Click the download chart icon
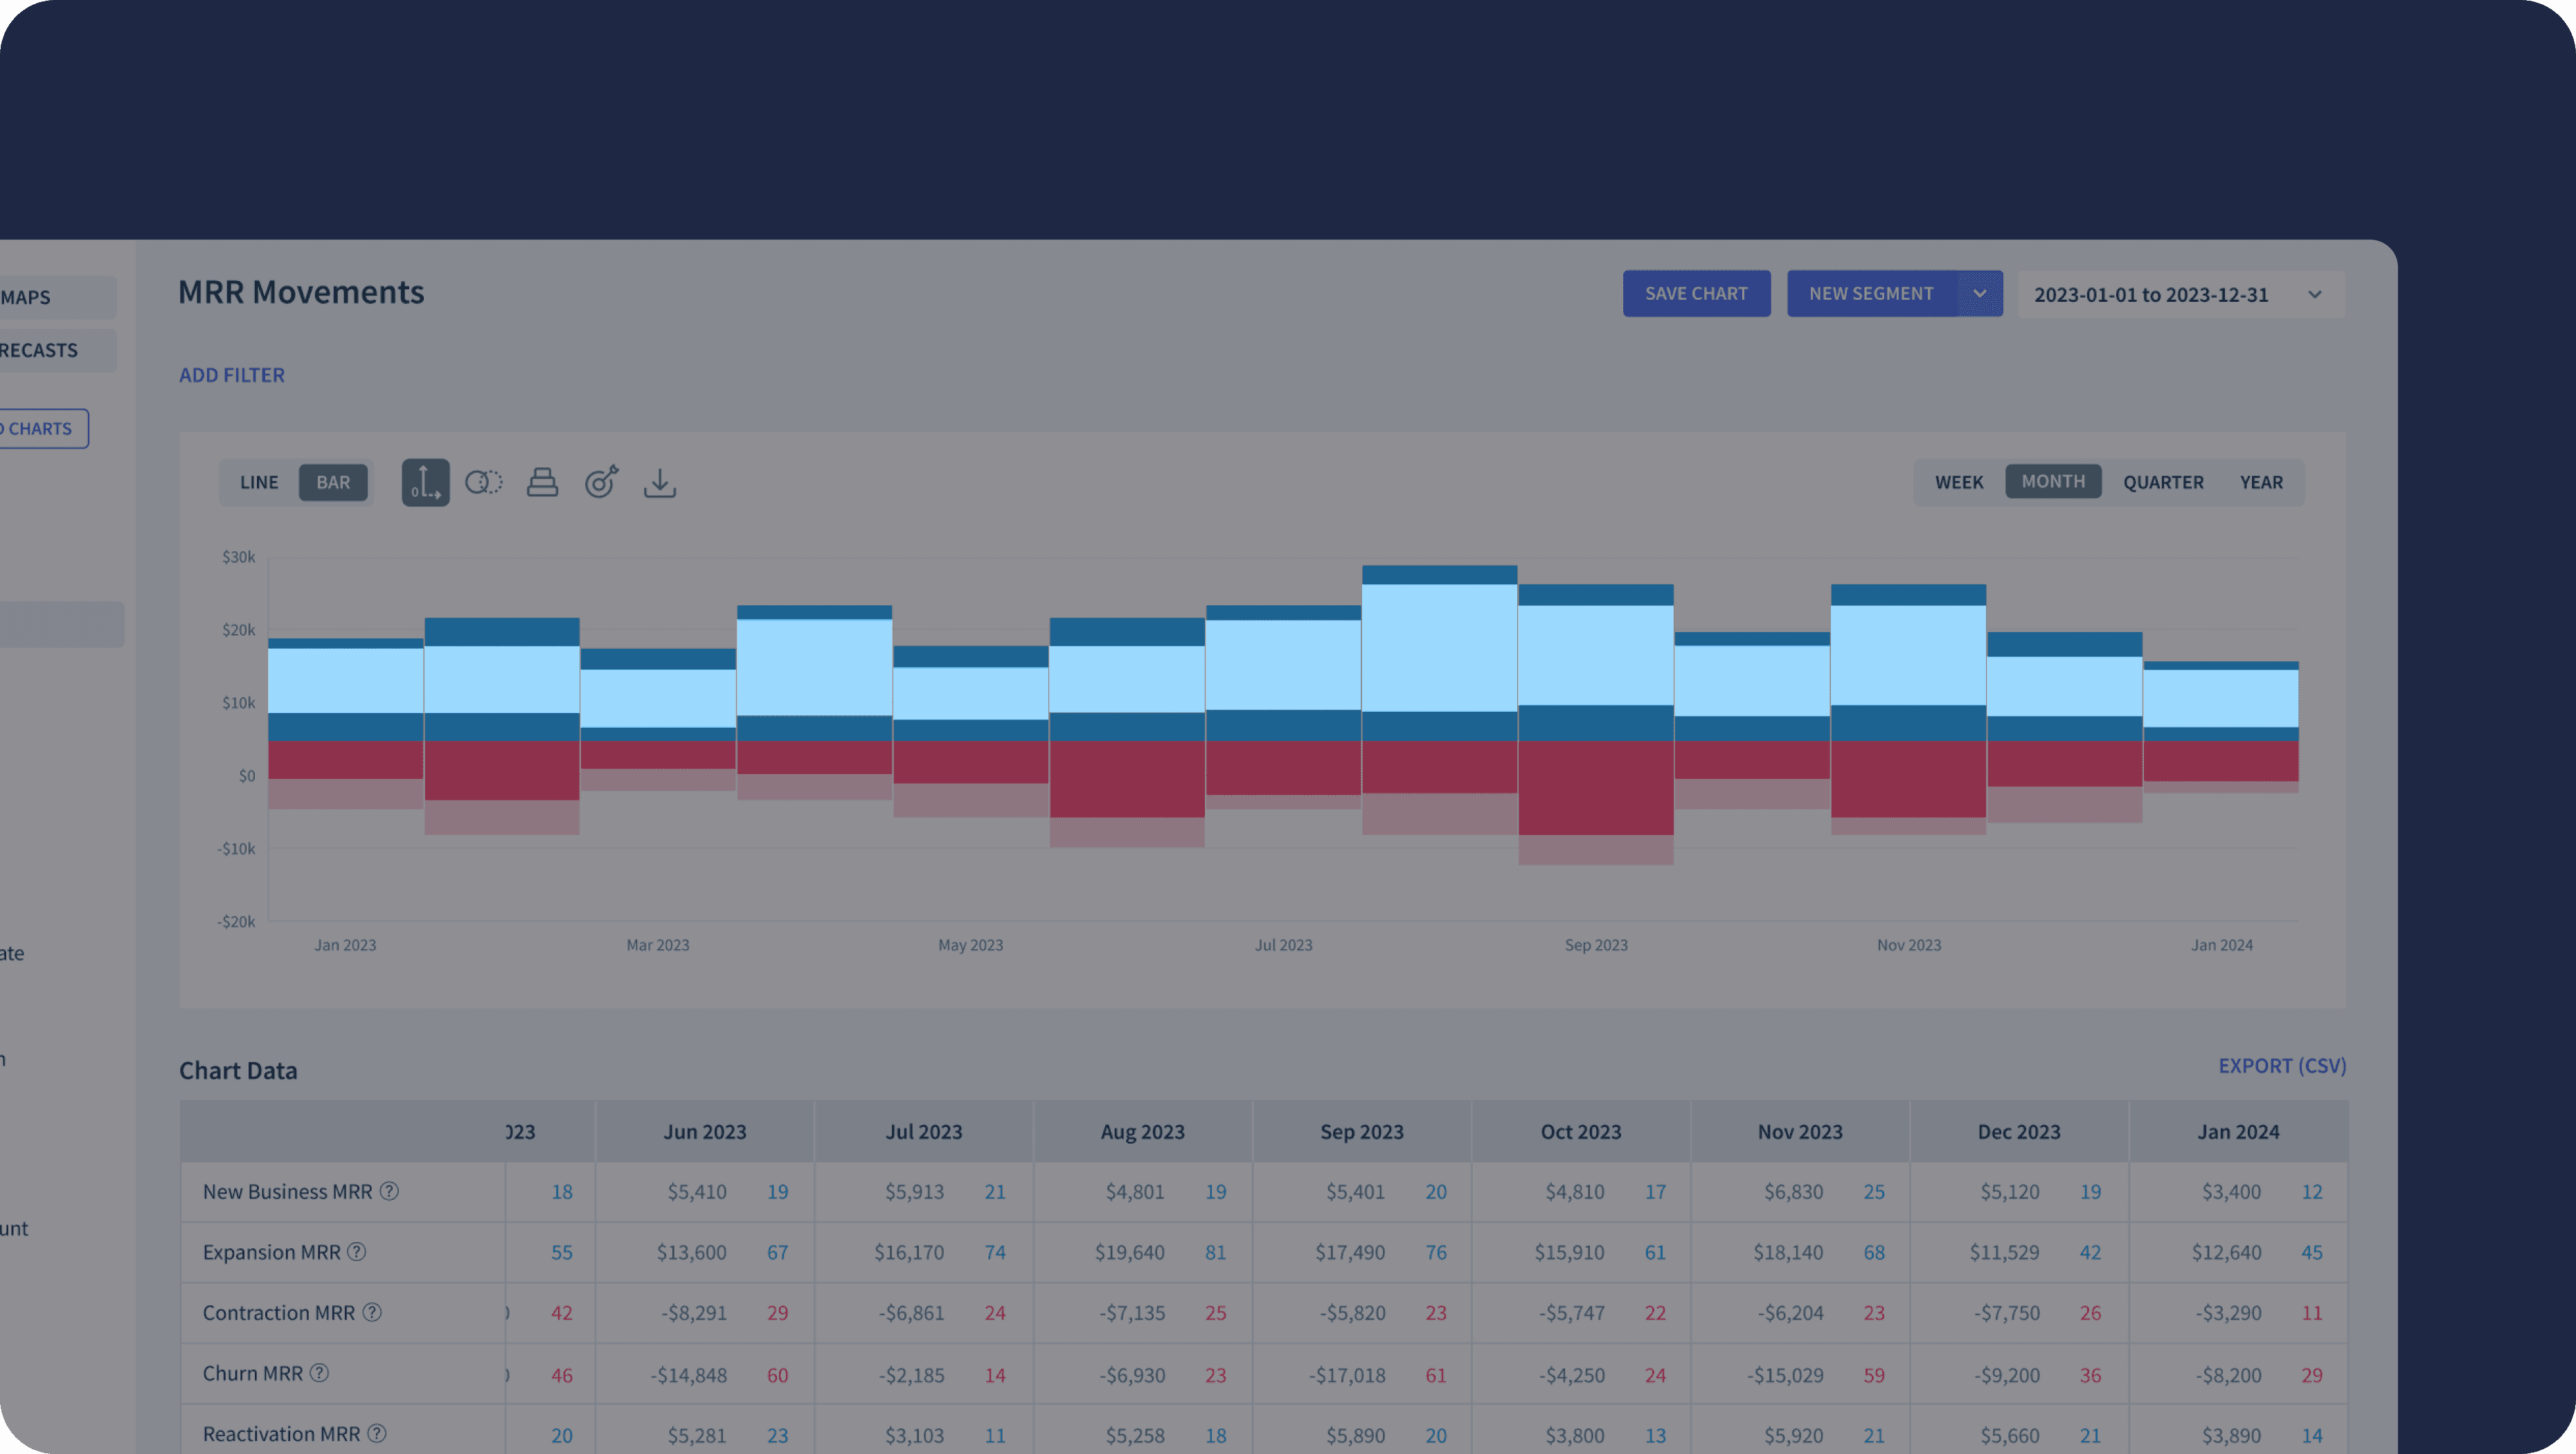Viewport: 2576px width, 1454px height. coord(660,483)
